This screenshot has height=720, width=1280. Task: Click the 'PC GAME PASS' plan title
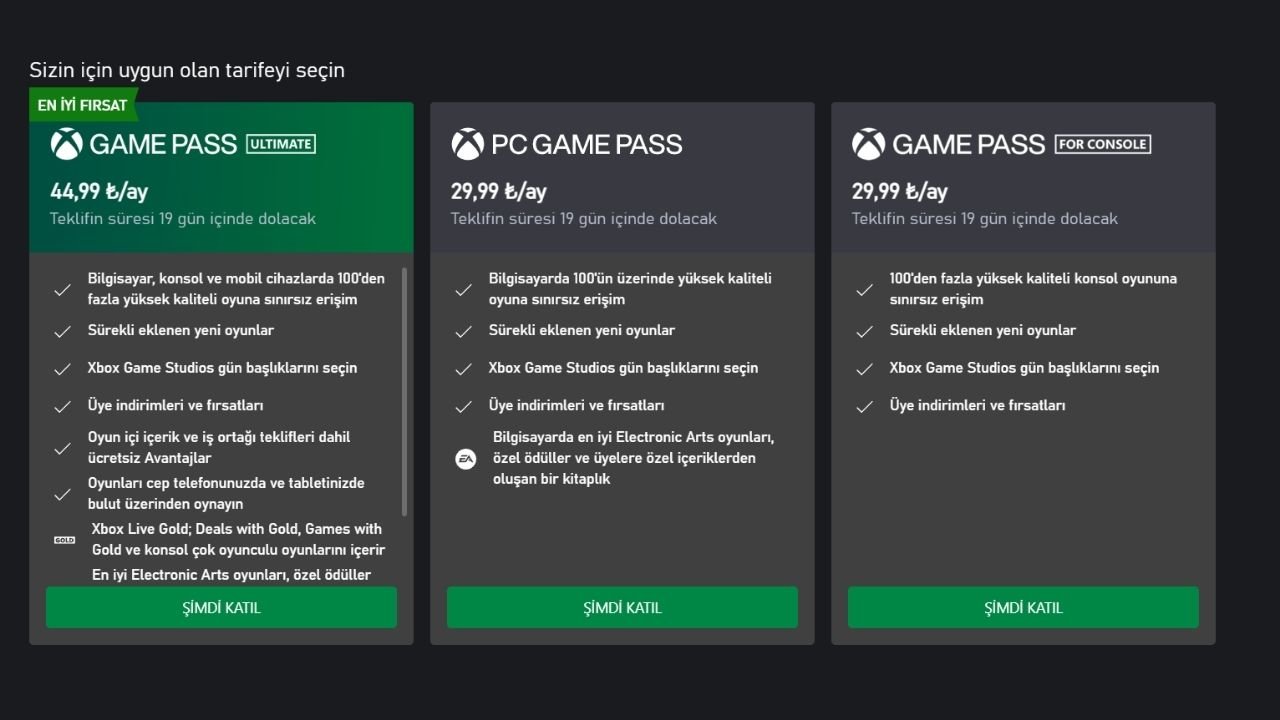click(587, 144)
